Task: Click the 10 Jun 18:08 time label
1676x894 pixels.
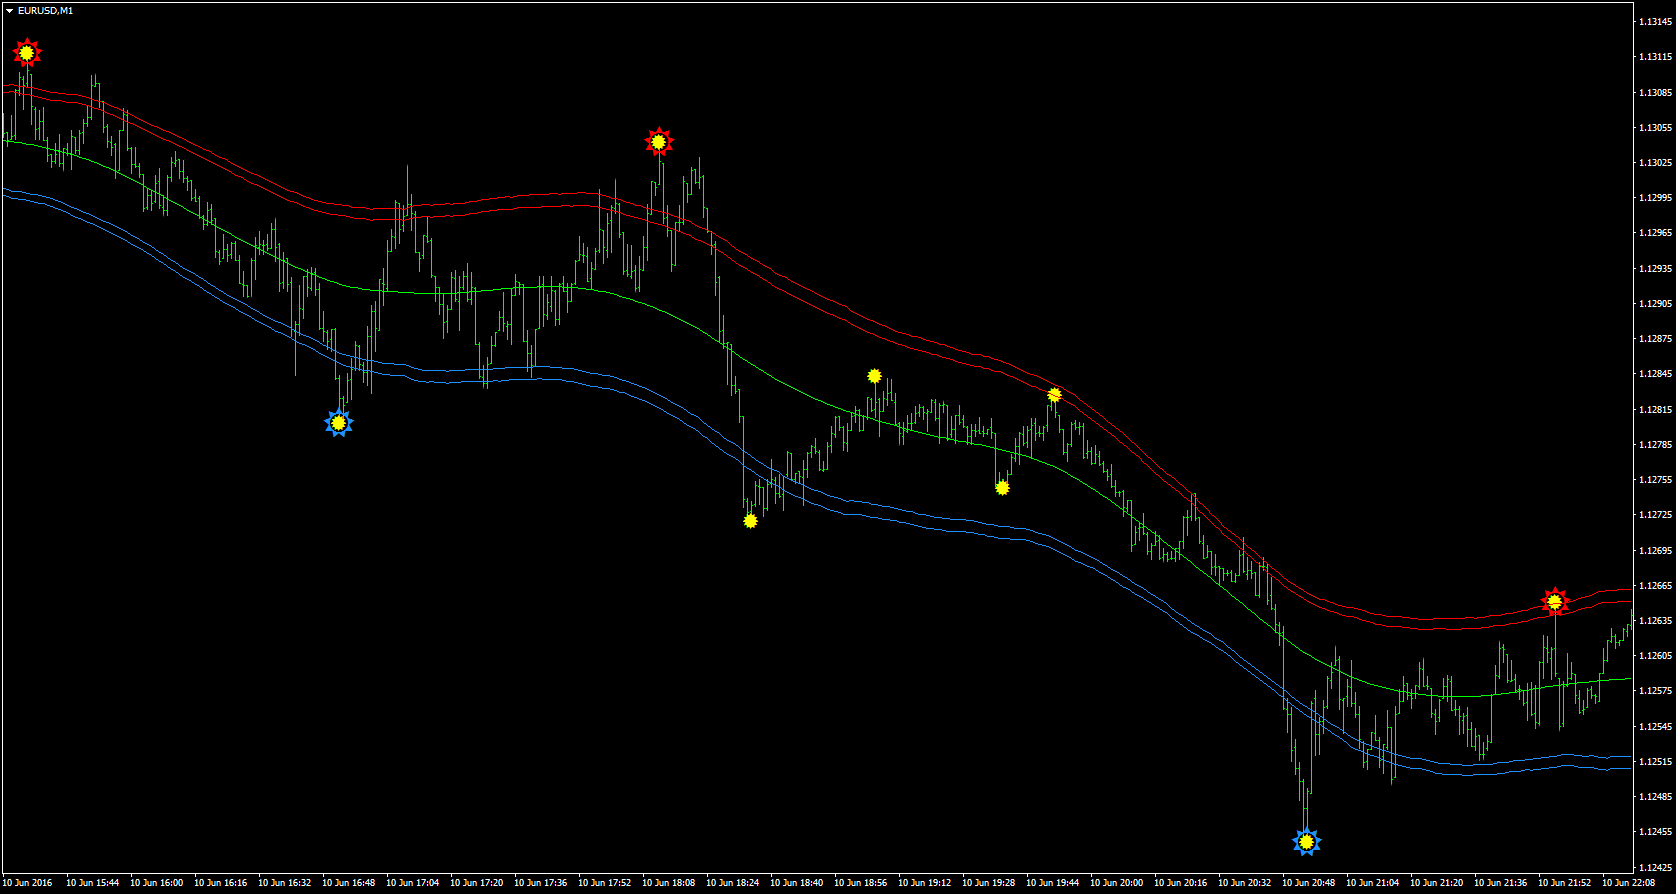Action: click(669, 883)
